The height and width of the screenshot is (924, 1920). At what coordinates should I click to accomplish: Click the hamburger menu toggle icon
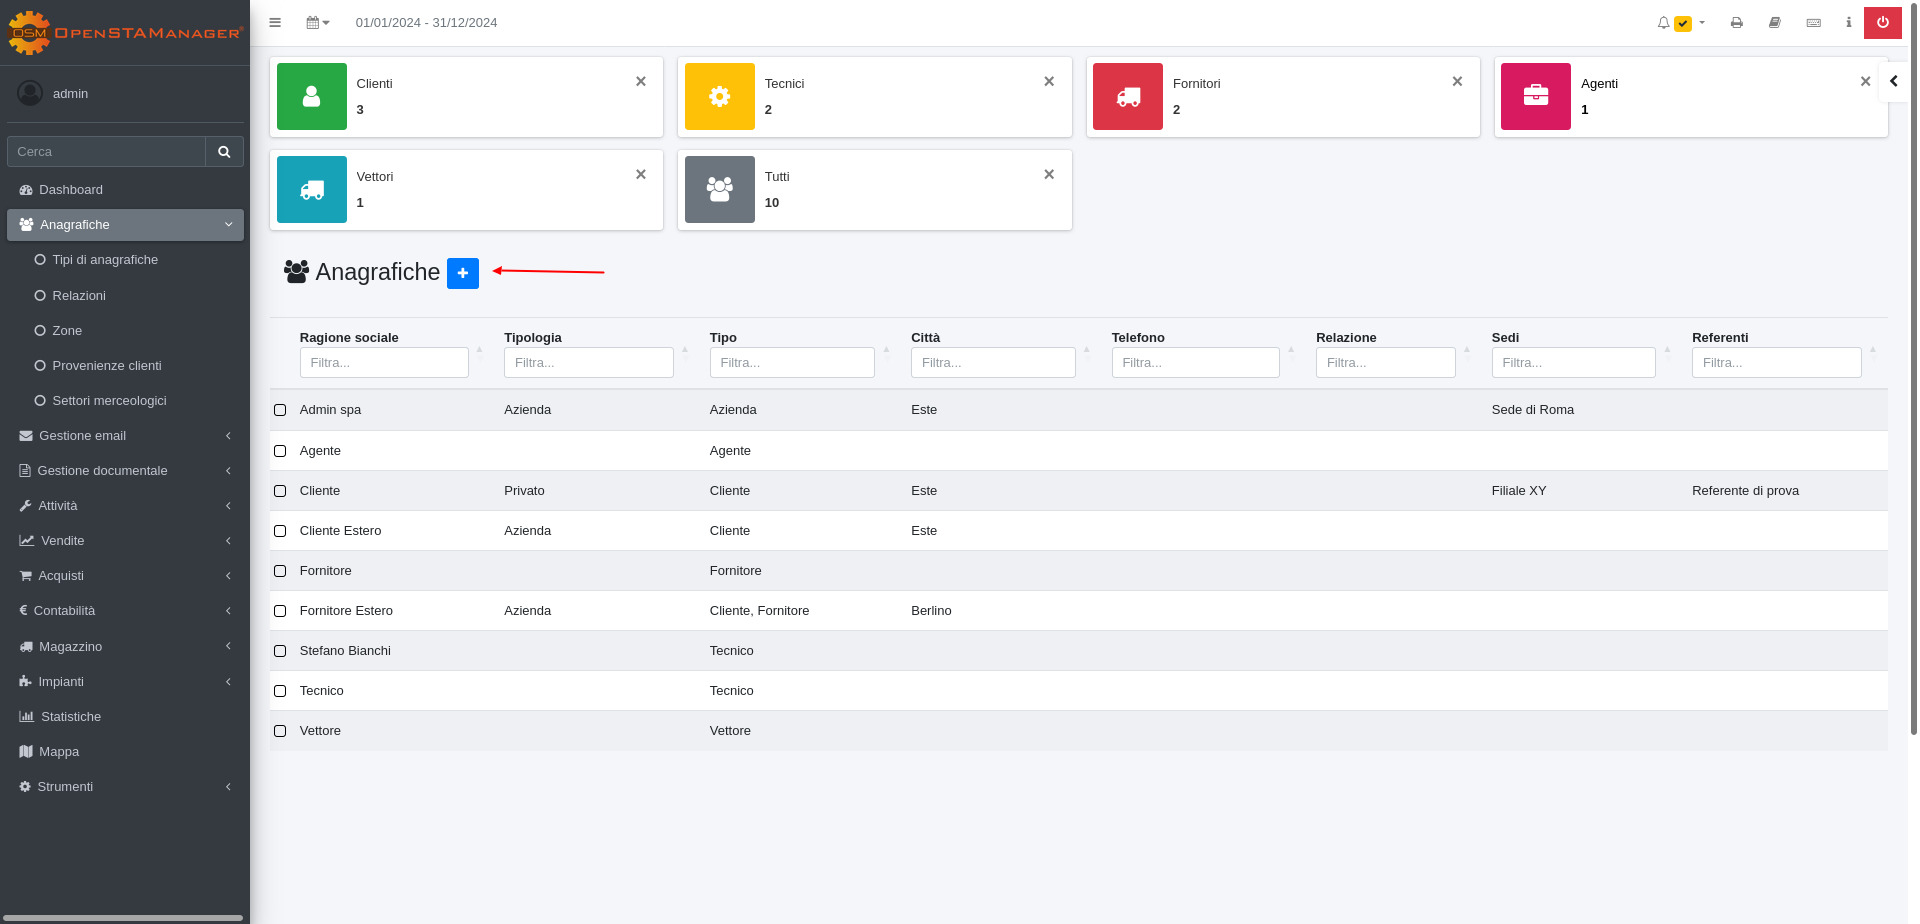(275, 22)
